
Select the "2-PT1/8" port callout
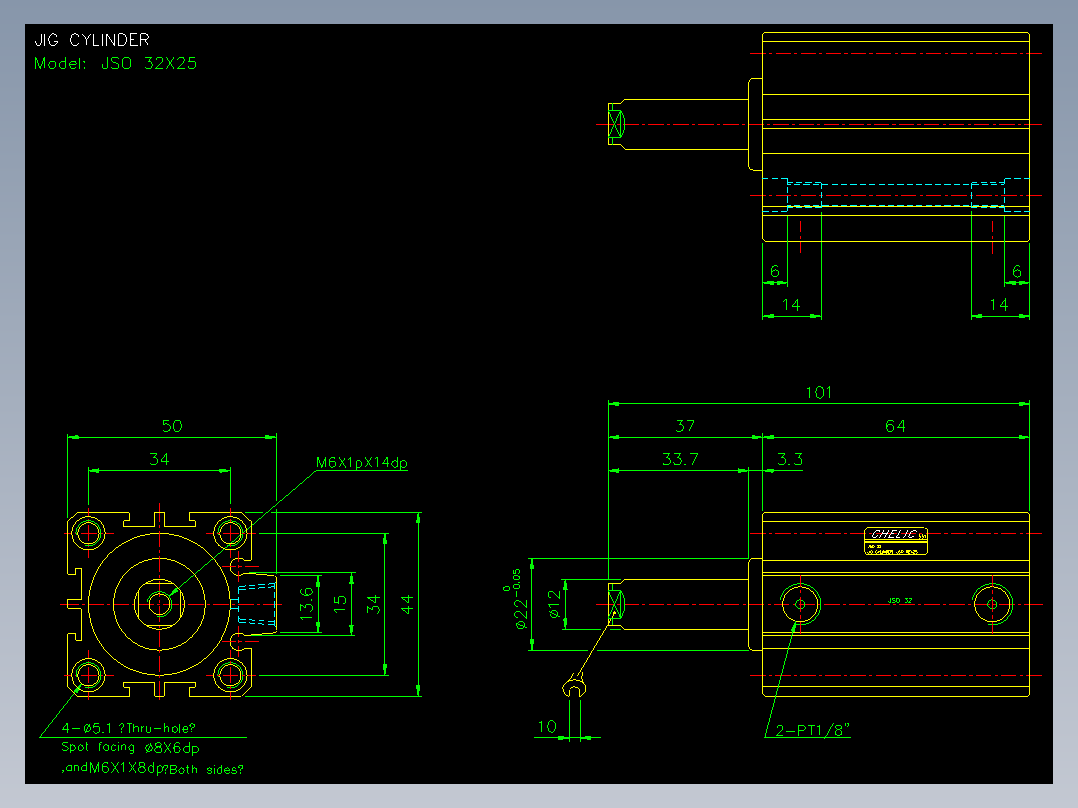click(x=813, y=730)
